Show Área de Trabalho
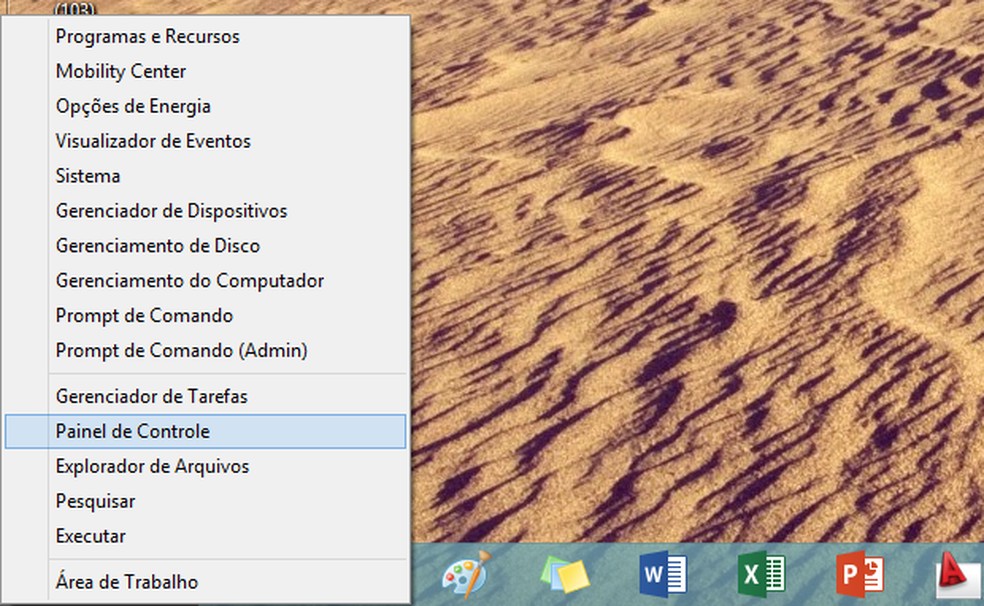Viewport: 984px width, 606px height. click(x=205, y=582)
